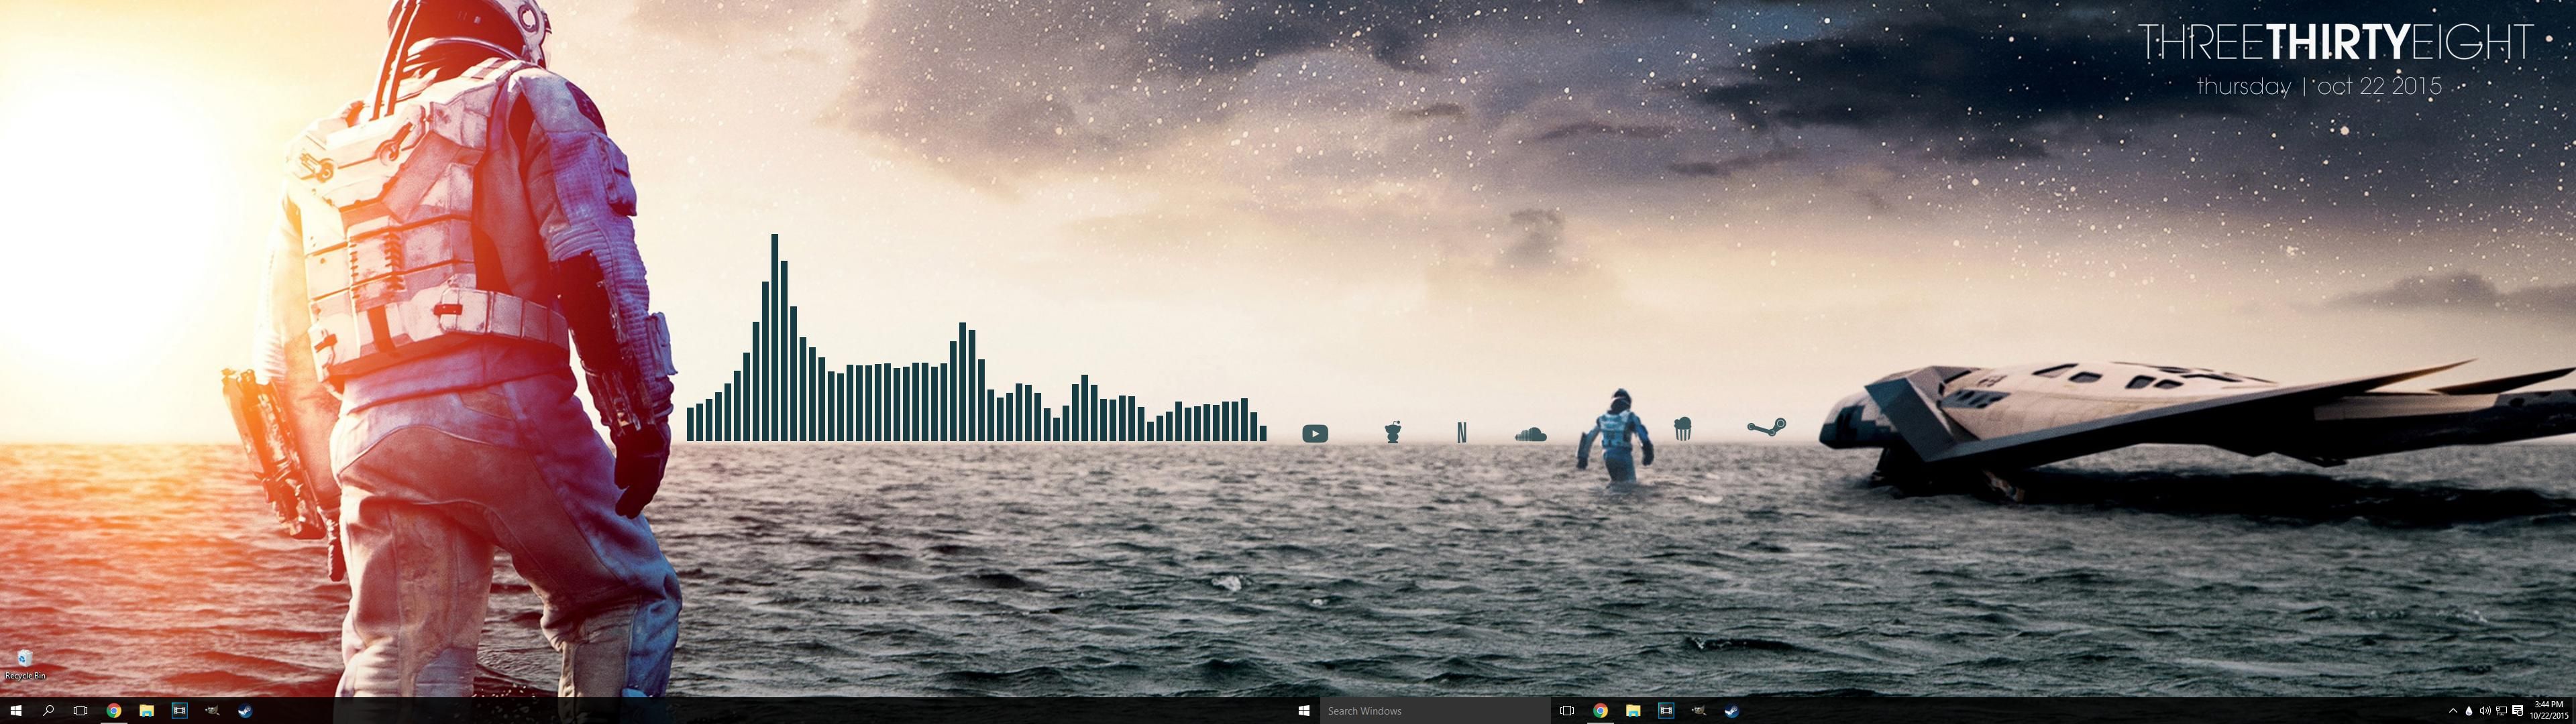Screen dimensions: 2576x724
Task: Click the jellyfish-shaped launcher icon
Action: (x=1683, y=429)
